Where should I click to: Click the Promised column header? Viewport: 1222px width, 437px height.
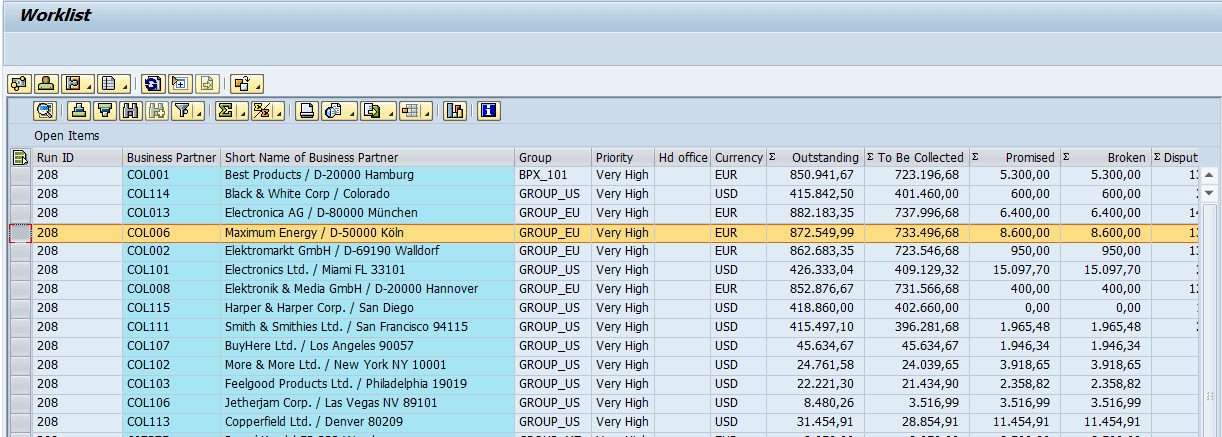click(1013, 157)
